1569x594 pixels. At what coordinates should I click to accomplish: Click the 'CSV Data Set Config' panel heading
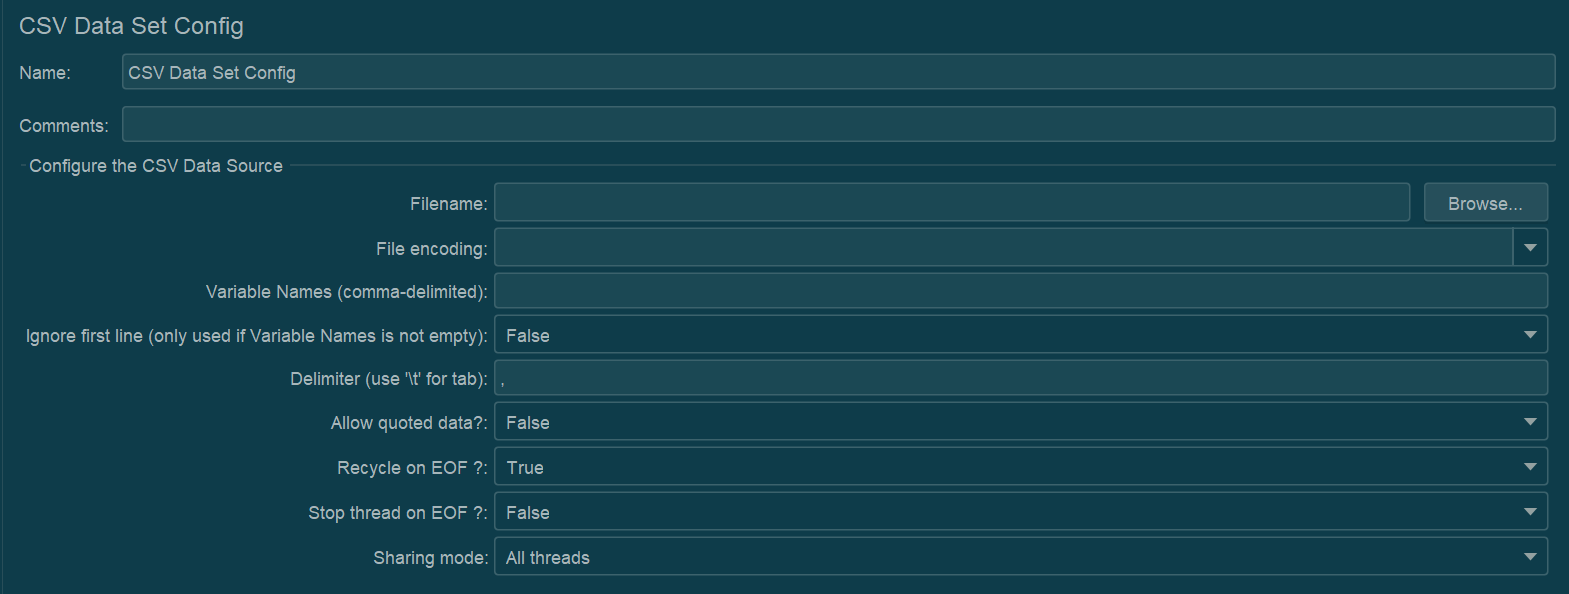pos(131,26)
